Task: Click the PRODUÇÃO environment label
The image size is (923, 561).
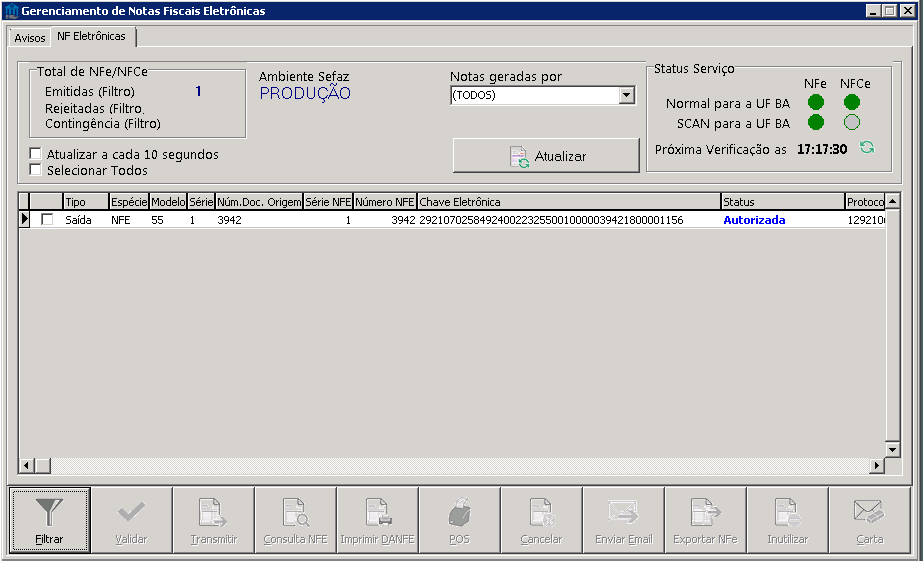Action: 305,93
